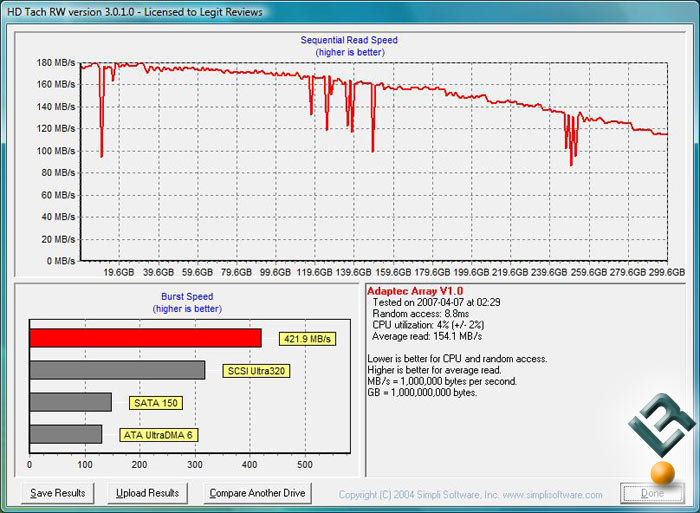
Task: Click the Adaptec Array V1.0 drive title
Action: 415,291
